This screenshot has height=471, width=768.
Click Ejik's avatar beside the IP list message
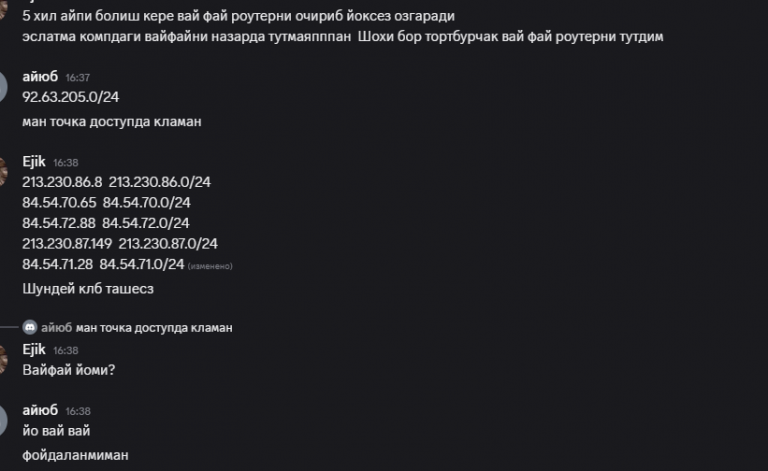point(3,170)
